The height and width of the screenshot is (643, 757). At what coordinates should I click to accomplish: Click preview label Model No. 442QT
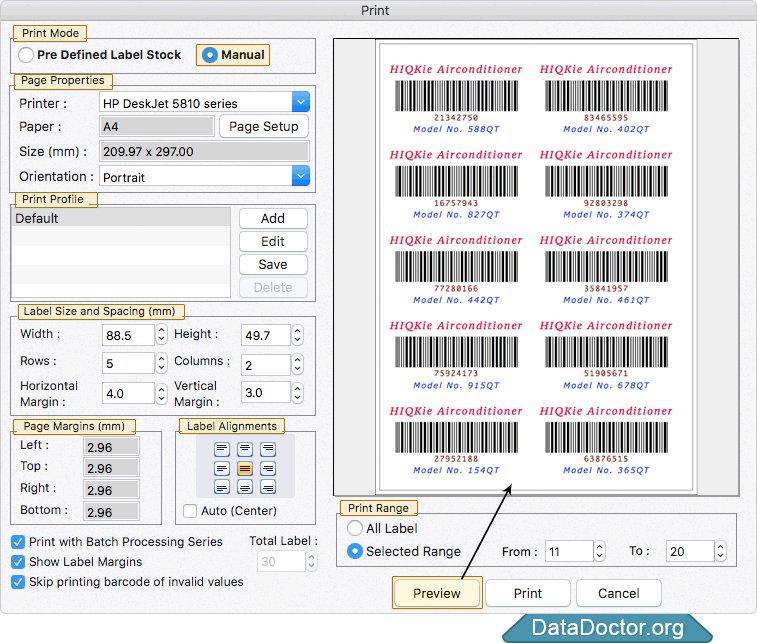click(456, 300)
